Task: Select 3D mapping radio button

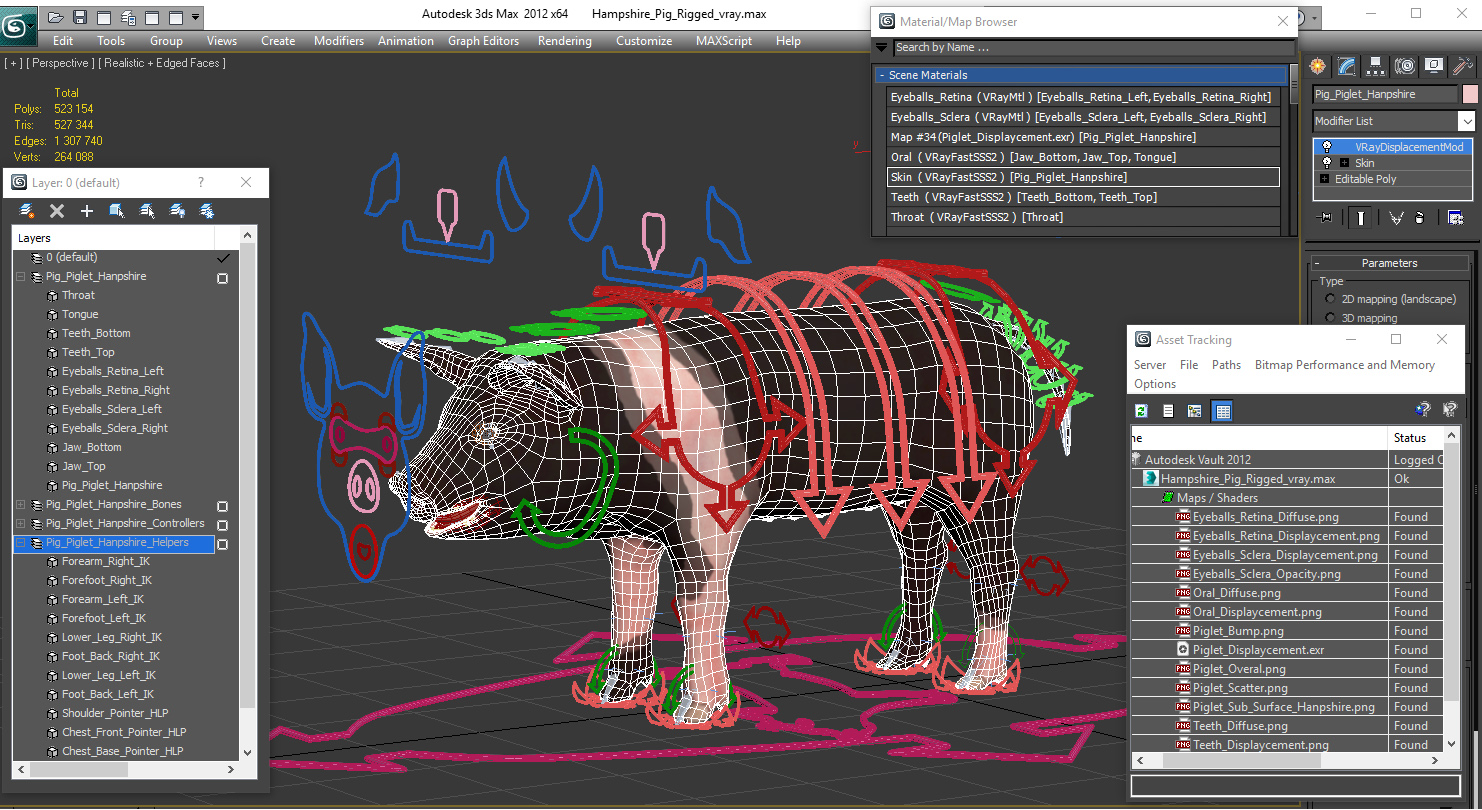Action: (1330, 318)
